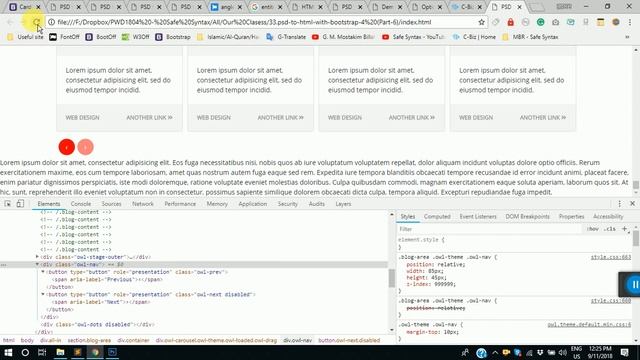Switch to the Console tab
640x360 pixels.
point(81,204)
